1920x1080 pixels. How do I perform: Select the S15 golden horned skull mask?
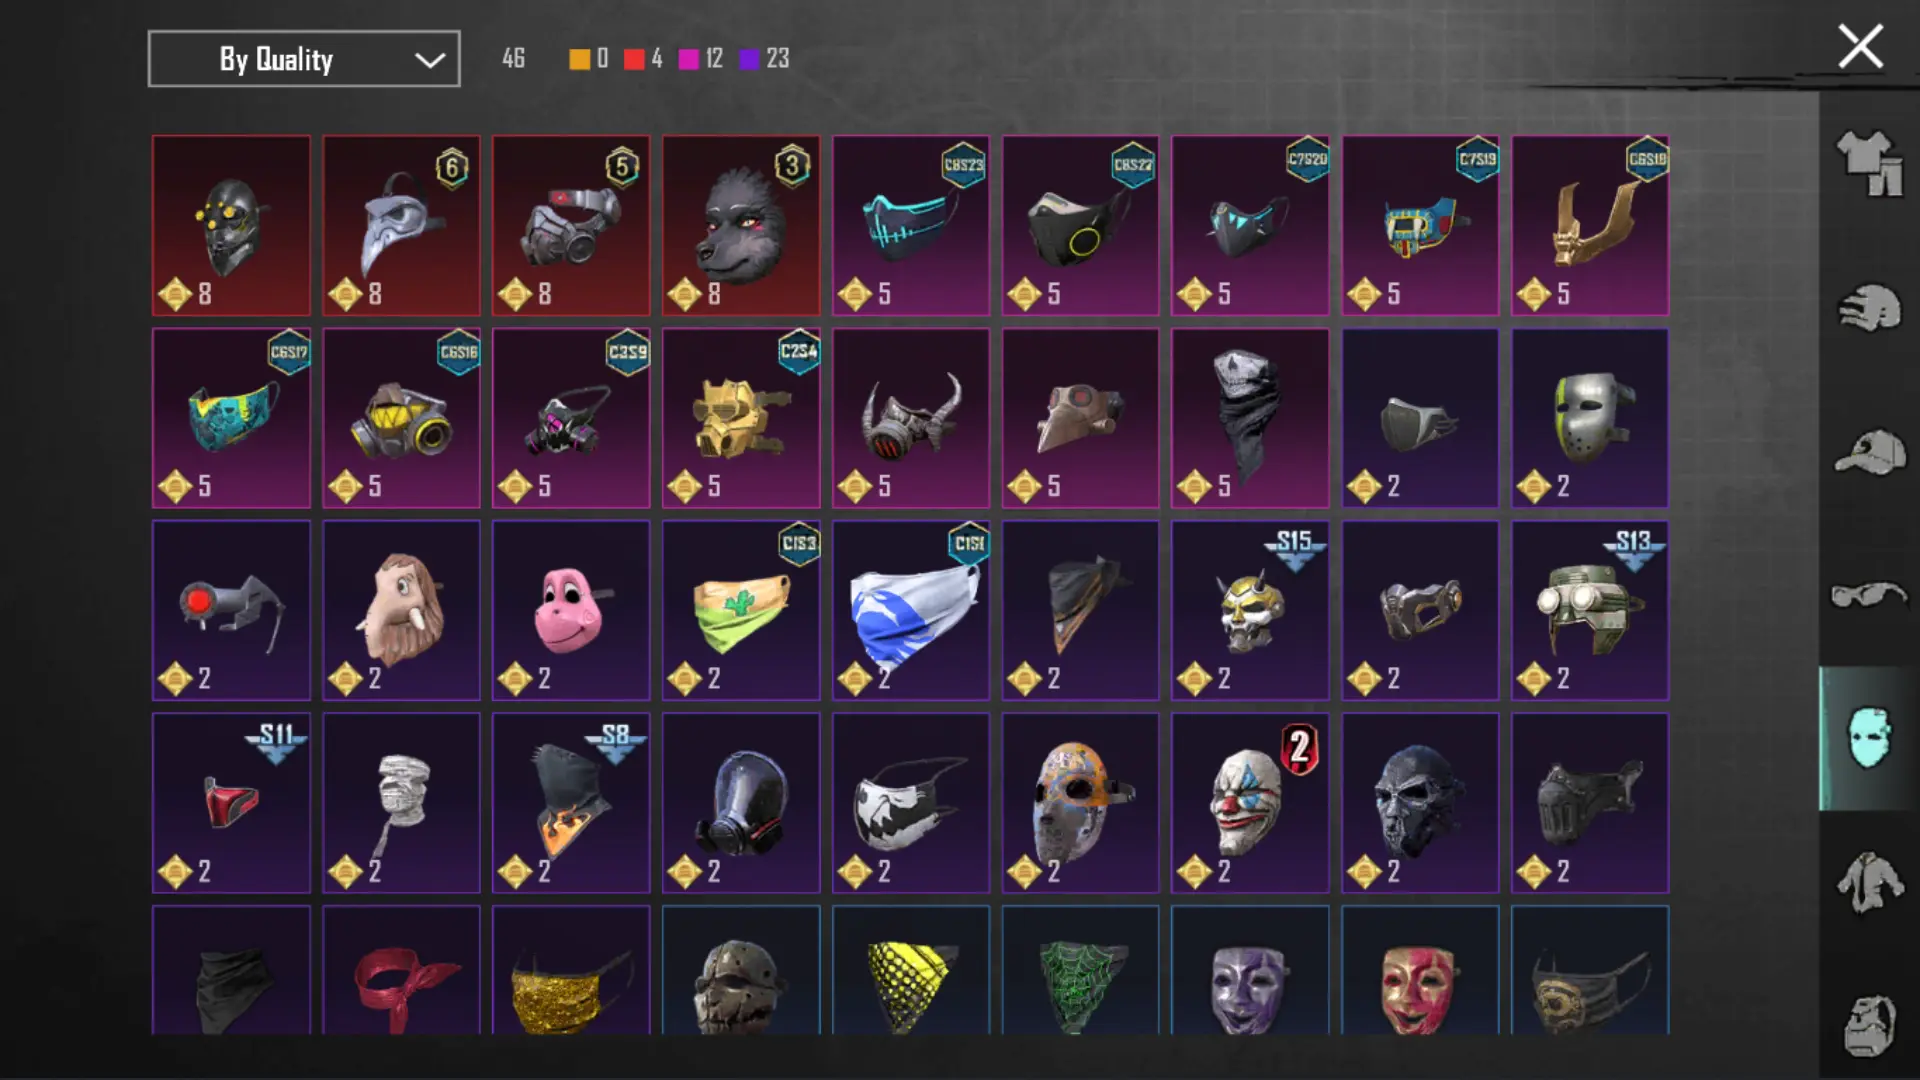coord(1250,610)
